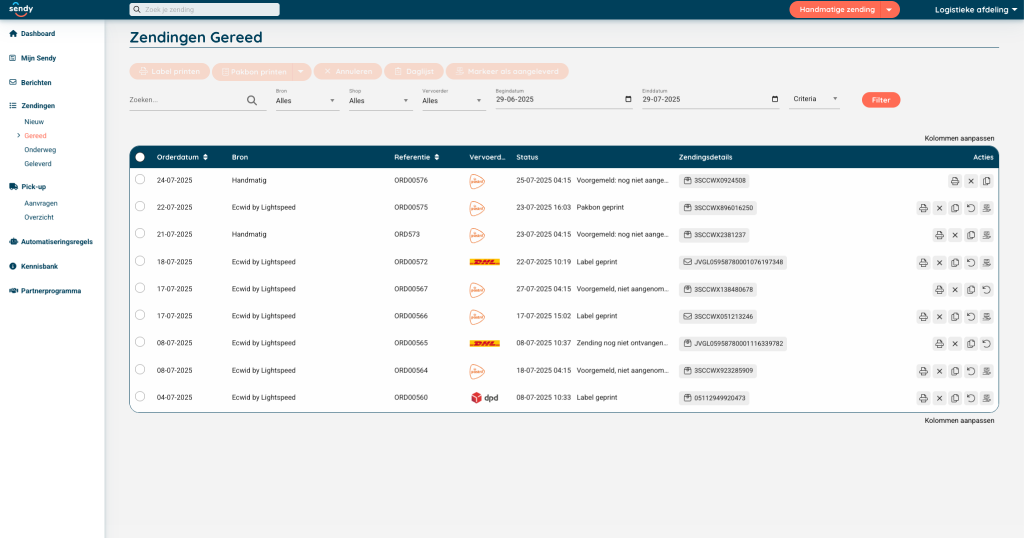This screenshot has width=1024, height=538.
Task: Select the row for ORD00572
Action: [140, 261]
